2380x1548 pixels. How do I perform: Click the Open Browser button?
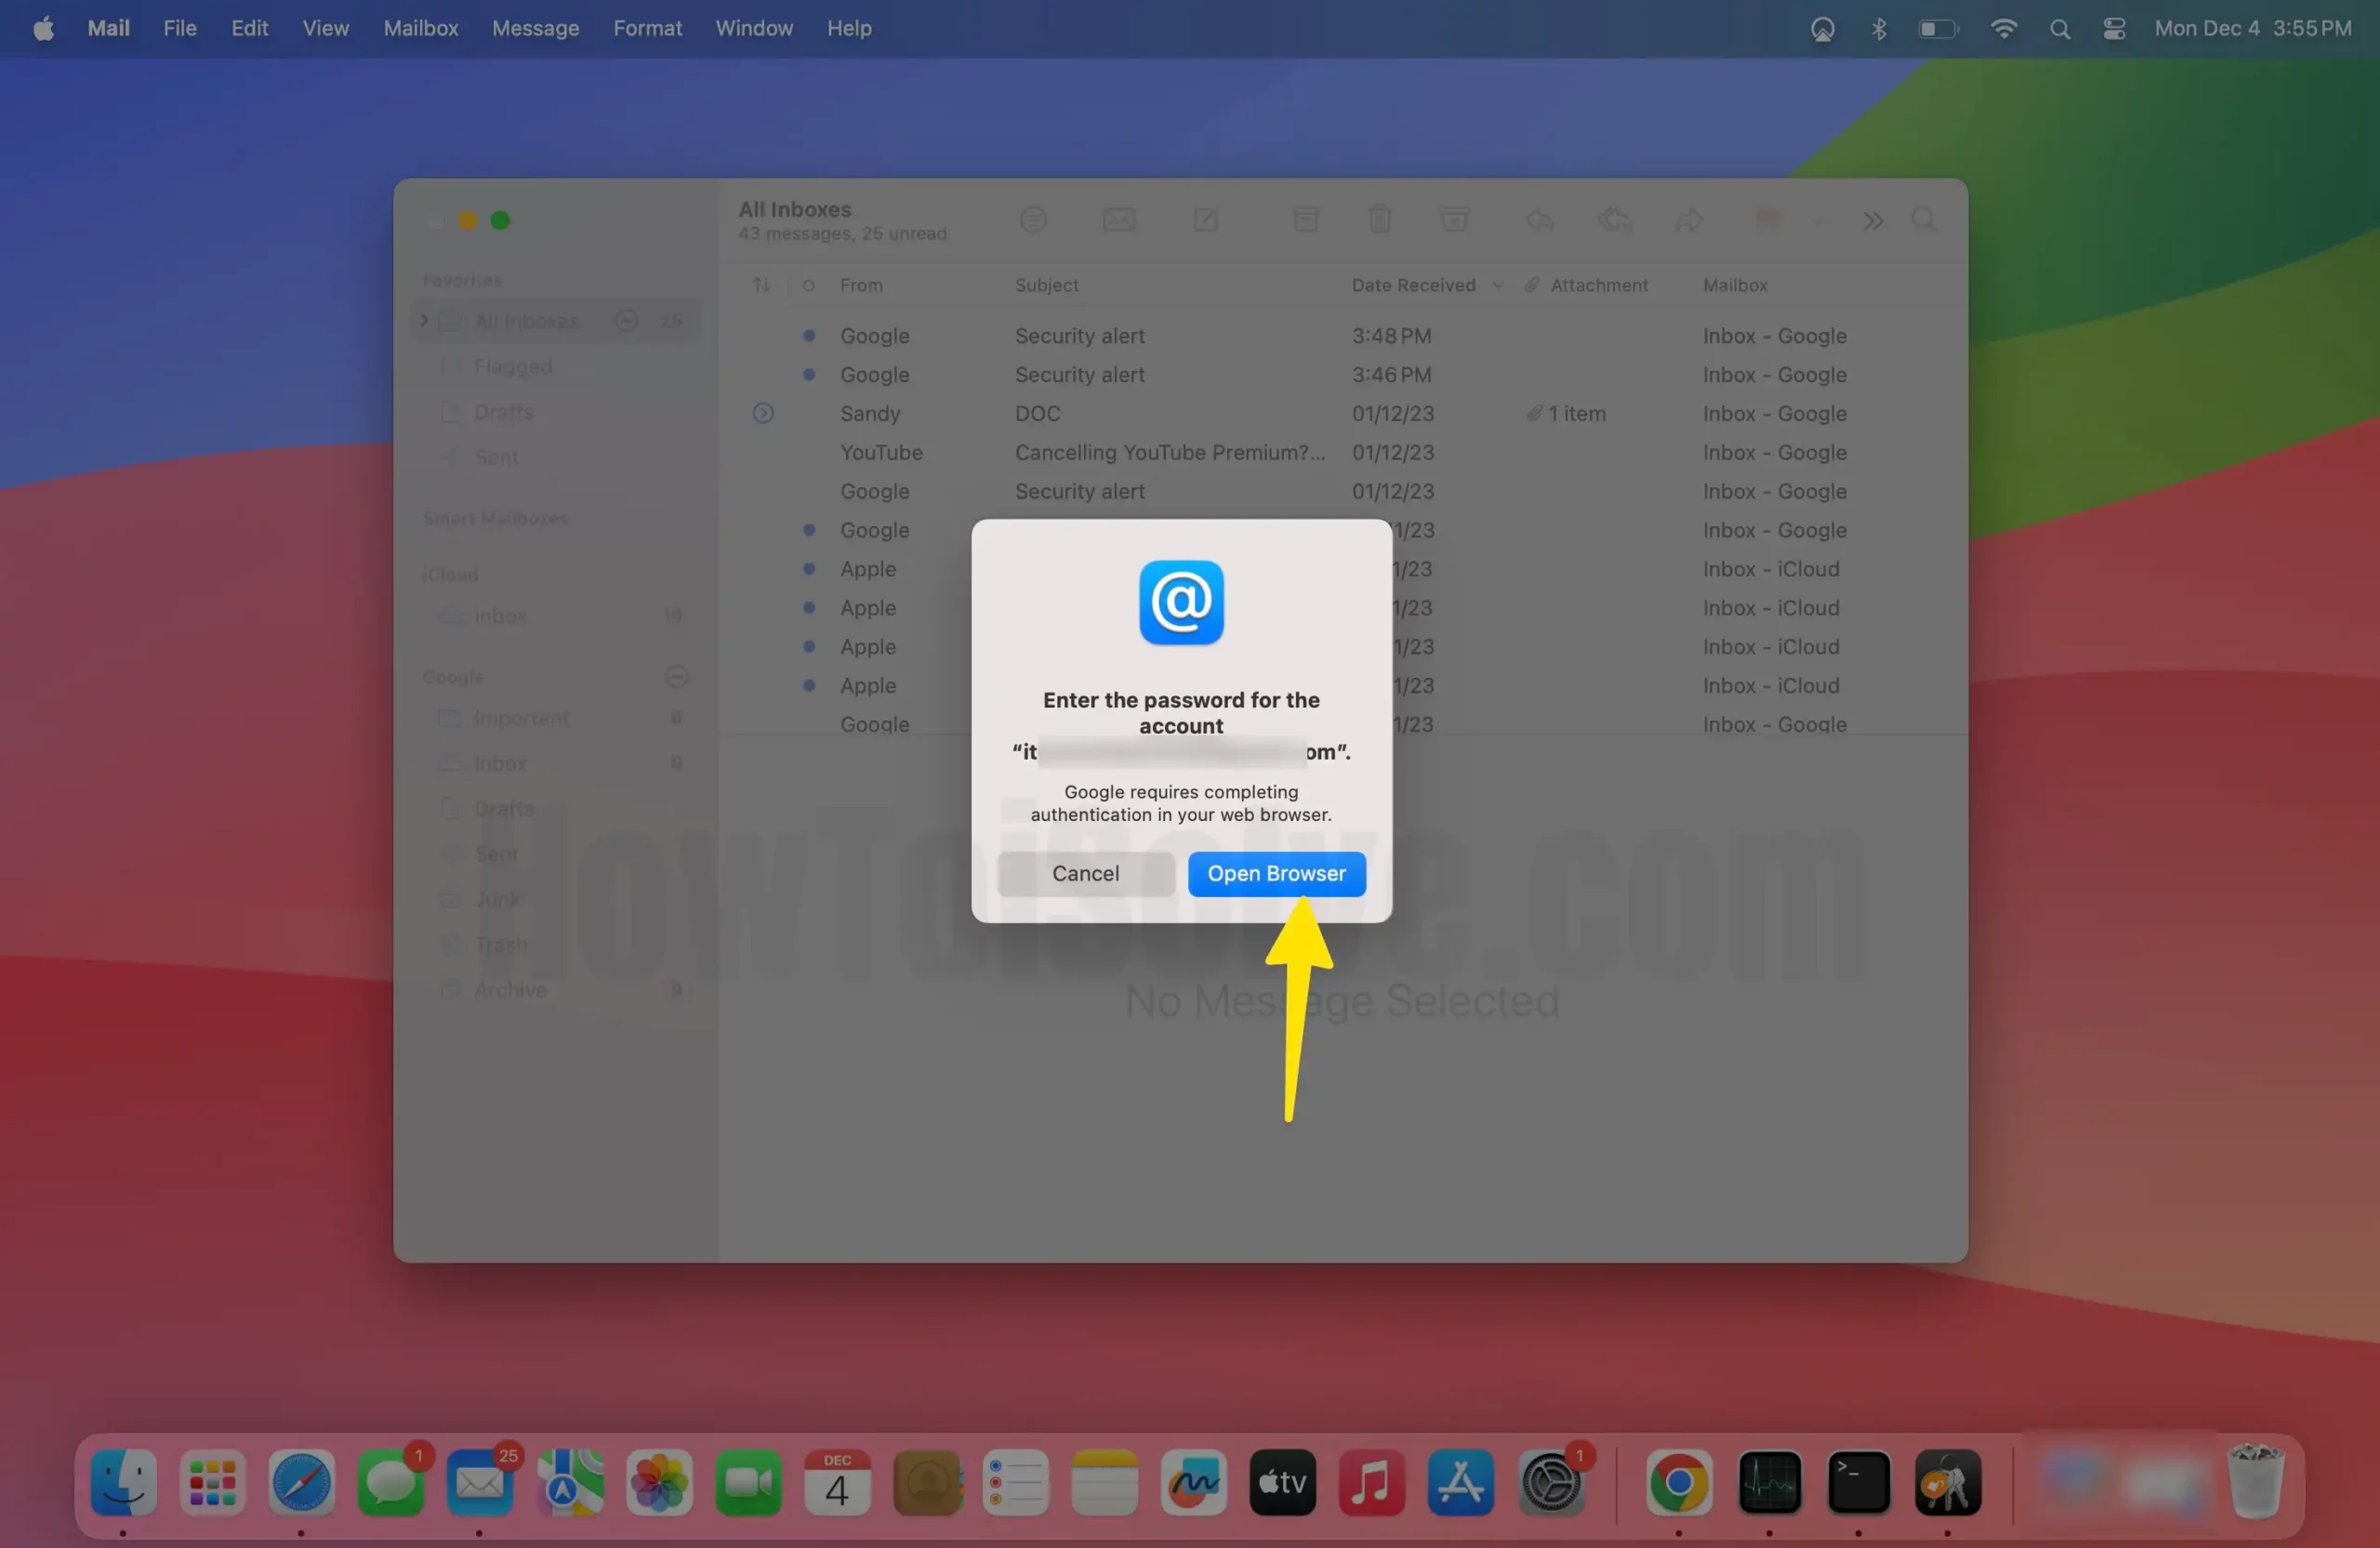tap(1276, 873)
